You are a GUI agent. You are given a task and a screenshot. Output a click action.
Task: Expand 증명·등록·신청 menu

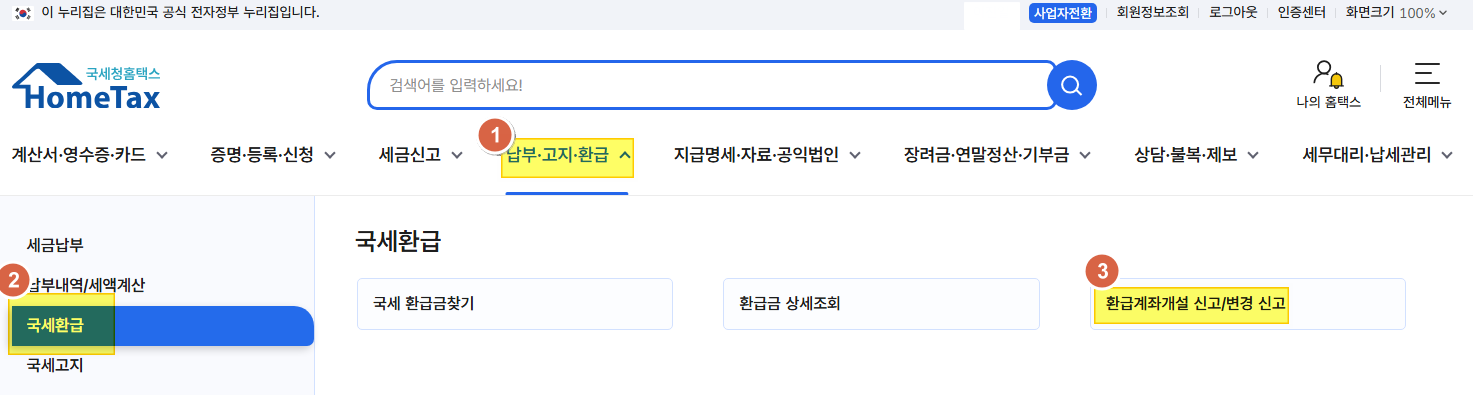coord(272,155)
